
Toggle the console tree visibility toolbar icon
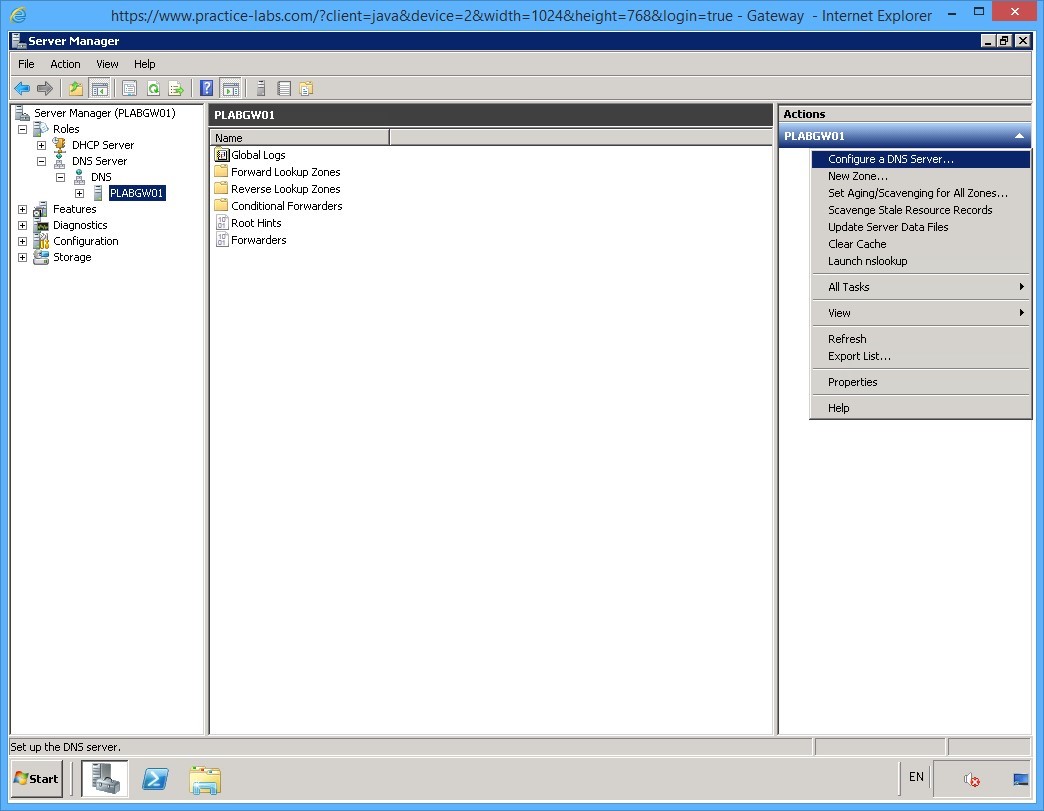click(x=100, y=88)
